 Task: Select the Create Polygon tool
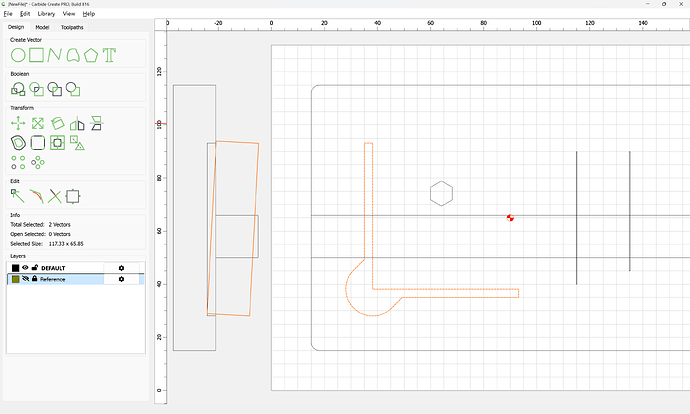click(x=91, y=55)
